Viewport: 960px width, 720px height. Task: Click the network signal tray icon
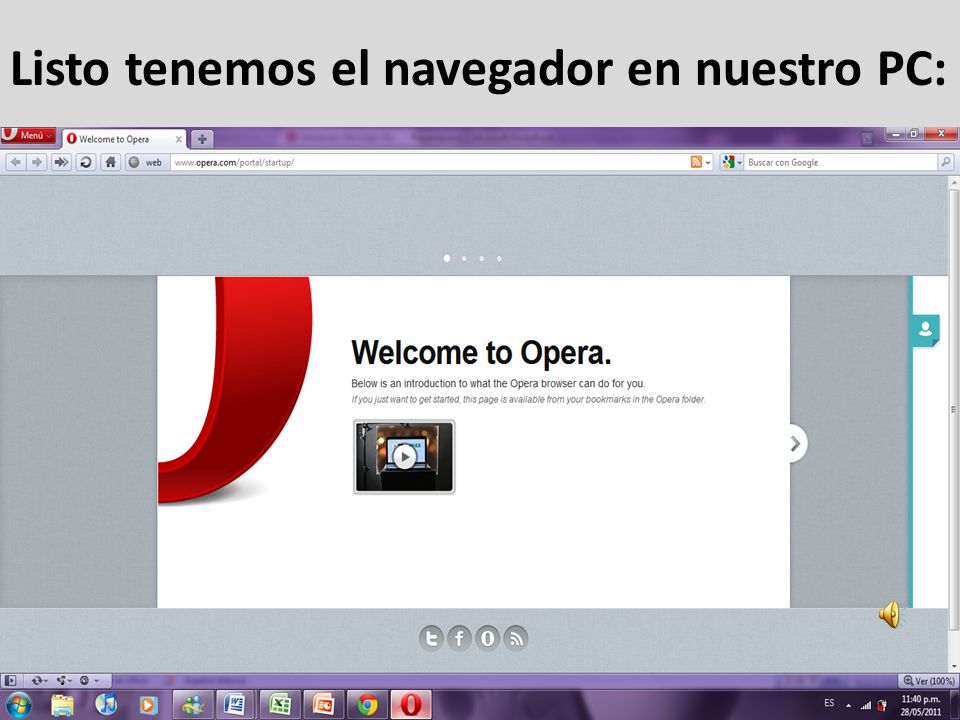pyautogui.click(x=866, y=705)
